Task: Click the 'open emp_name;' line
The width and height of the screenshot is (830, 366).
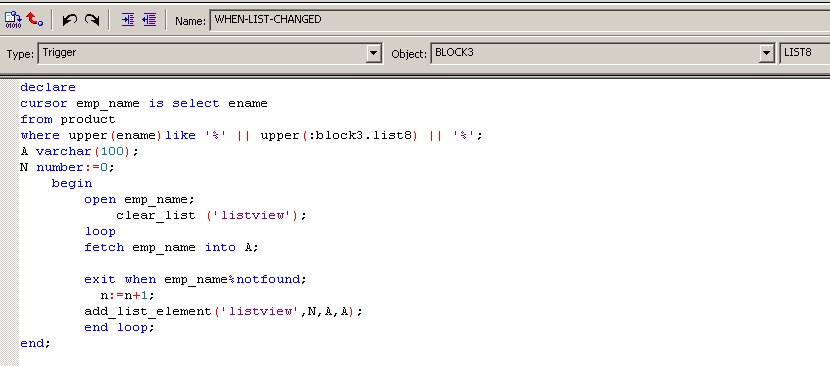Action: [x=140, y=200]
